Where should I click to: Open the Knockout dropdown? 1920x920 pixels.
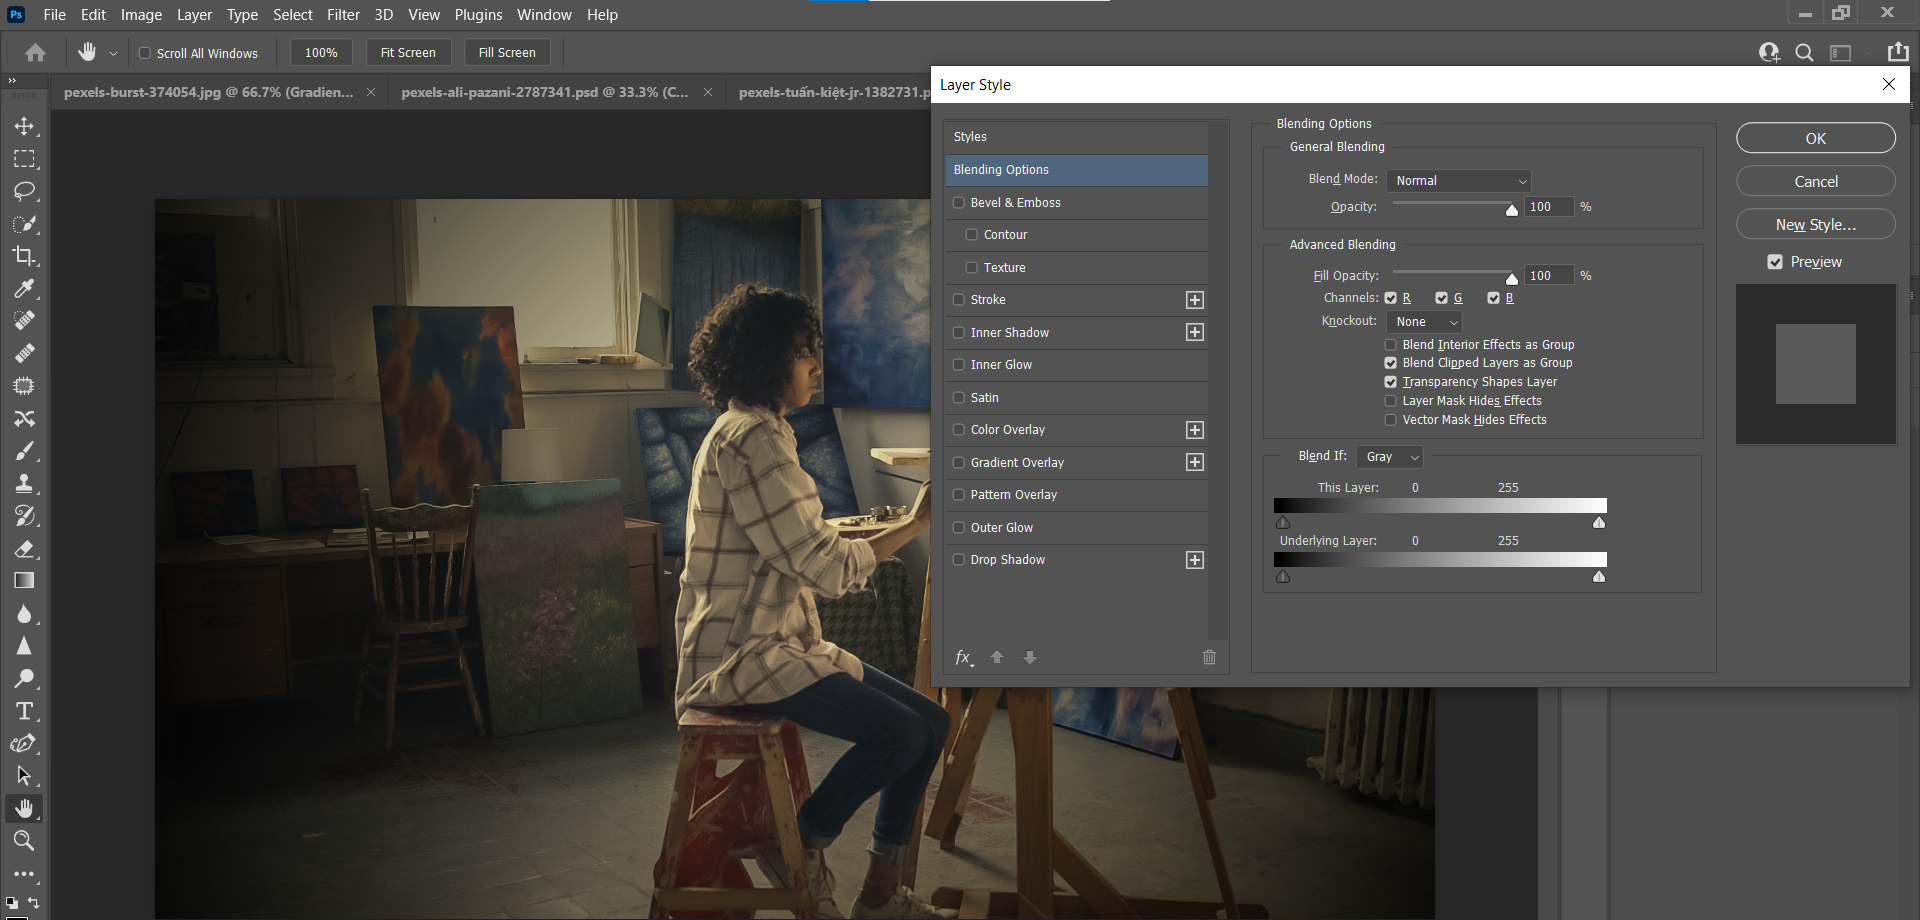1423,321
